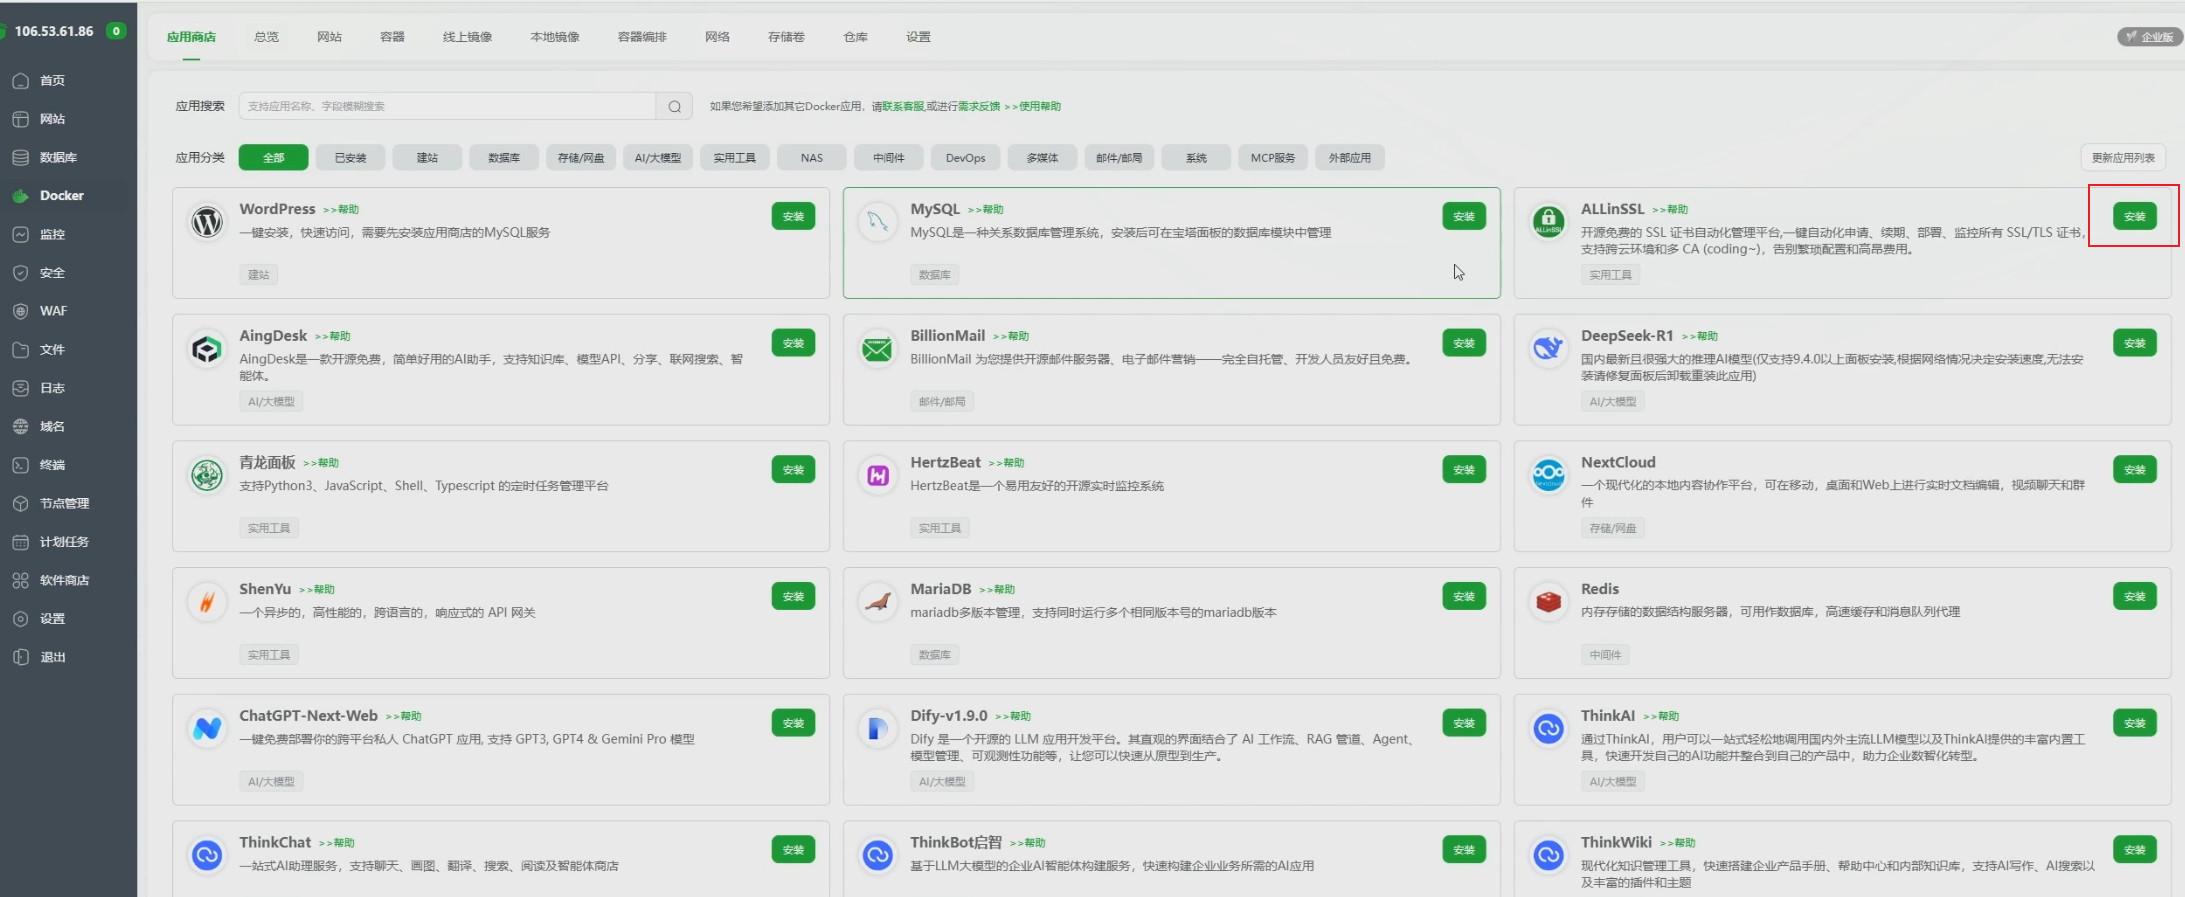Open 设置 settings in the sidebar
This screenshot has width=2185, height=897.
click(x=52, y=619)
